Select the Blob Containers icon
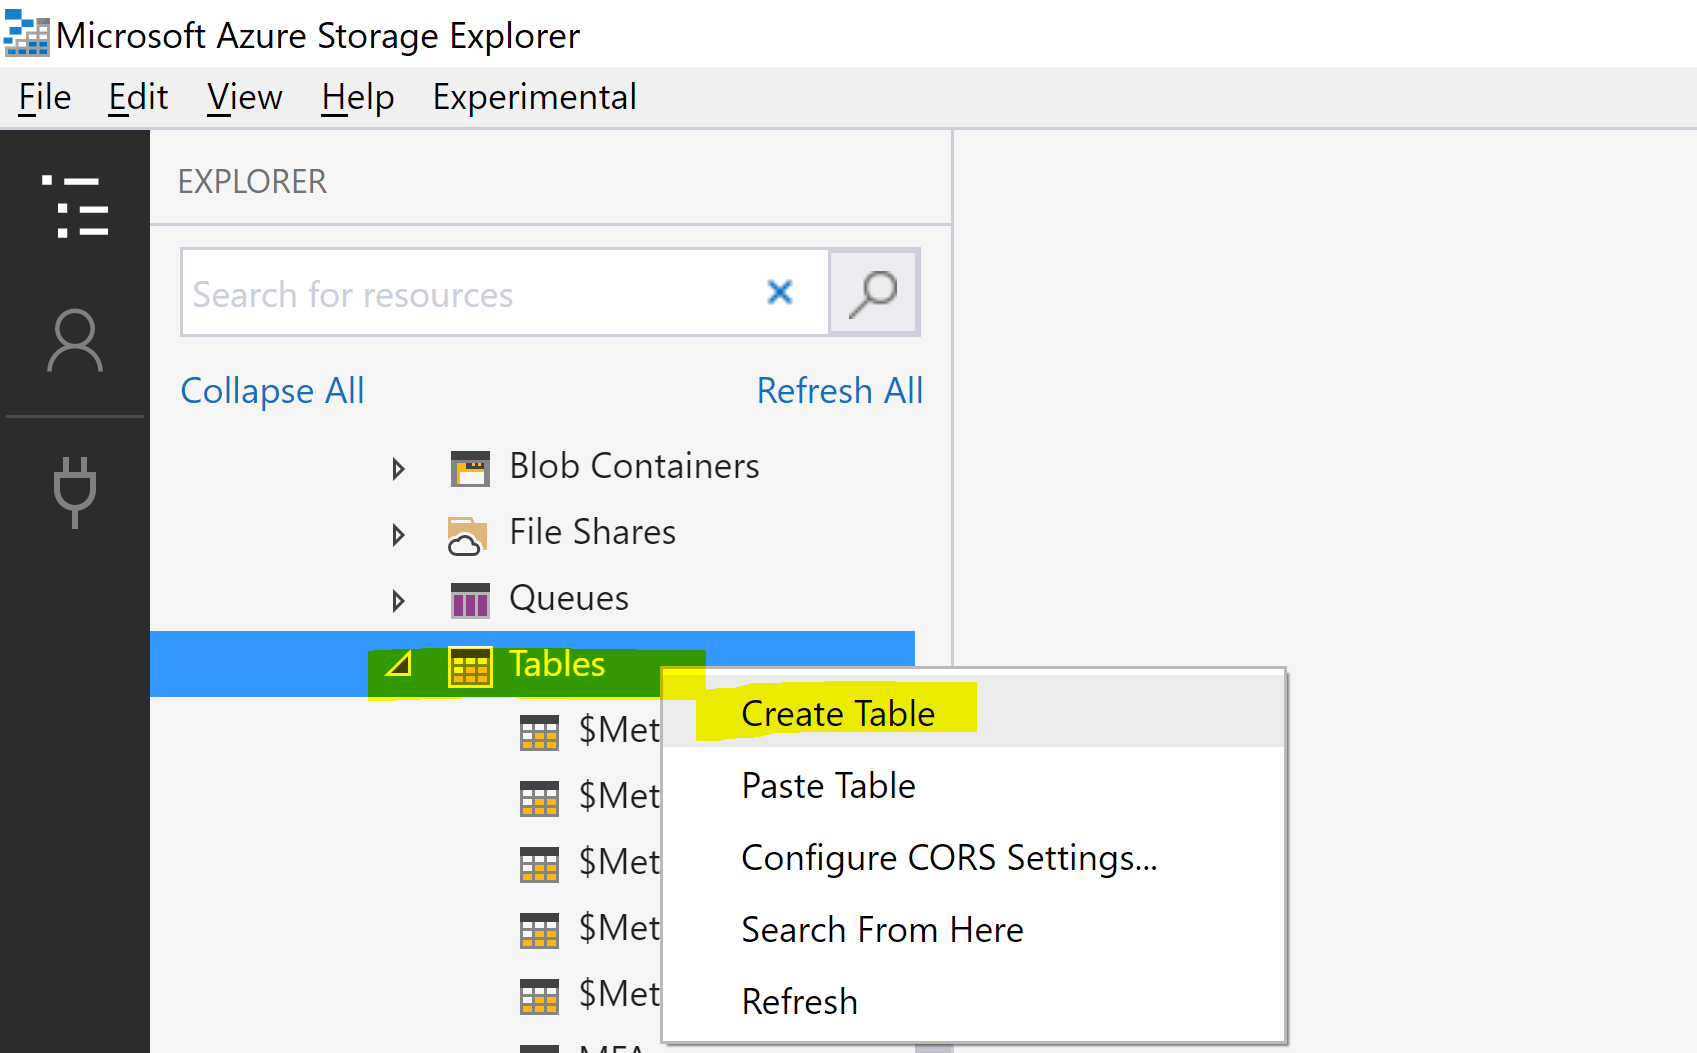The height and width of the screenshot is (1053, 1697). [x=470, y=466]
